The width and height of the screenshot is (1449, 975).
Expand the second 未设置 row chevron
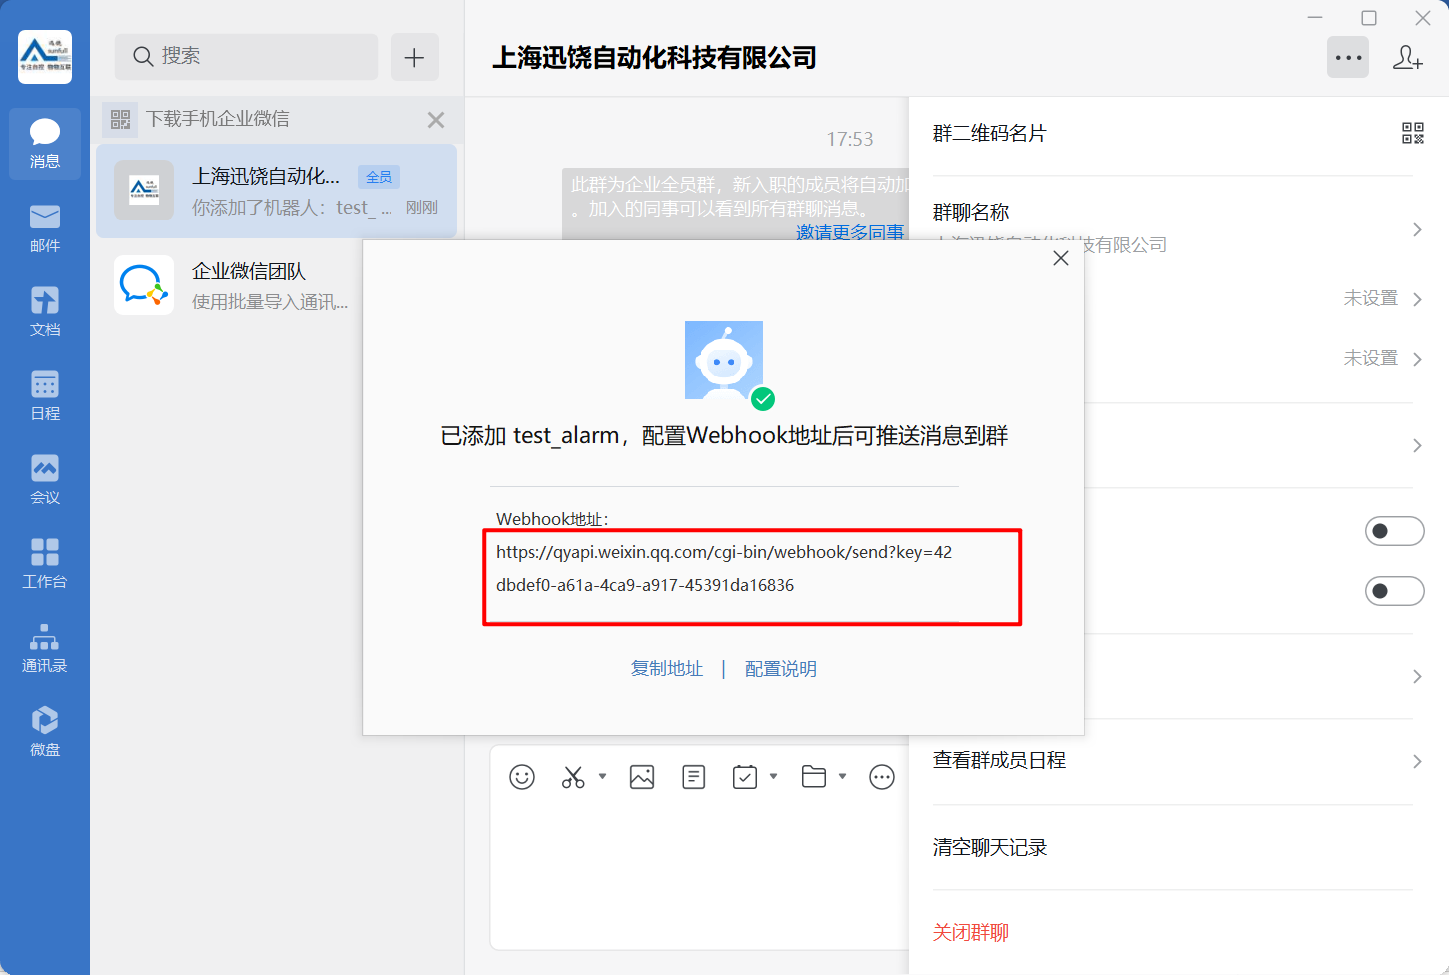click(1417, 359)
